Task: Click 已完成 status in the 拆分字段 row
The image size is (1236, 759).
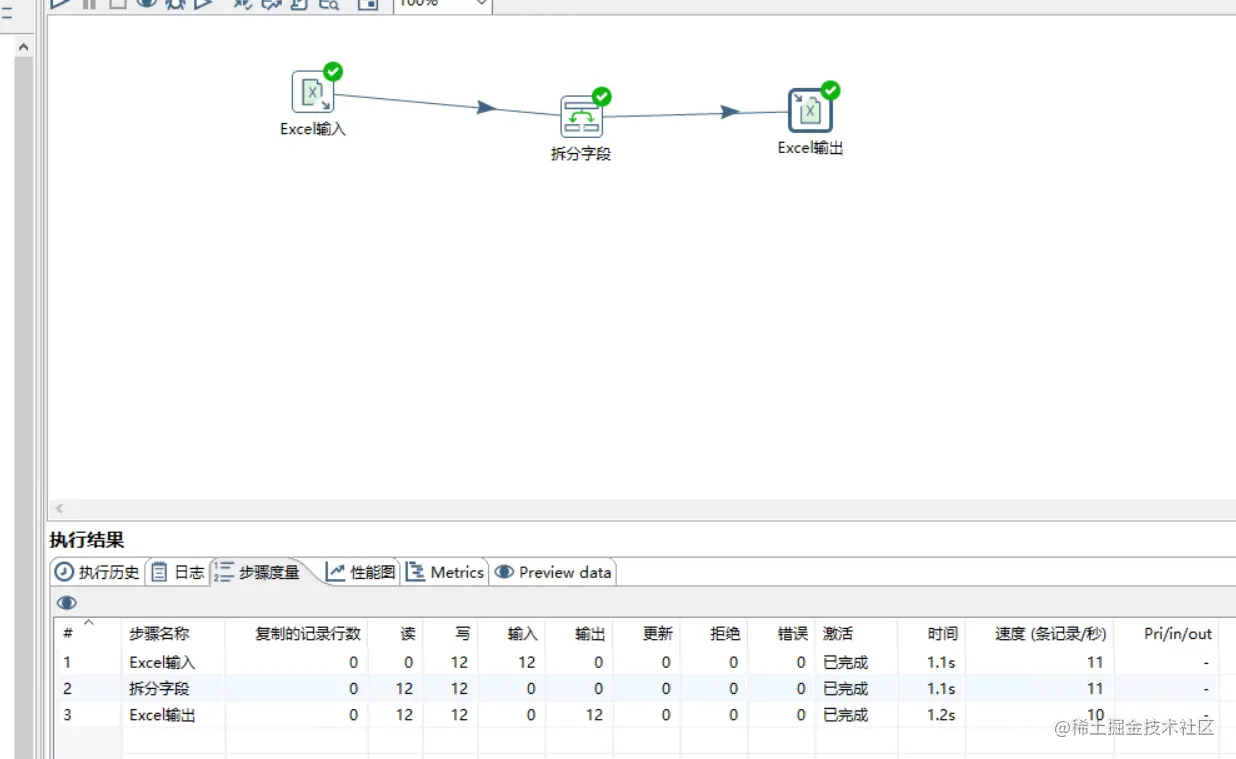Action: (x=846, y=688)
